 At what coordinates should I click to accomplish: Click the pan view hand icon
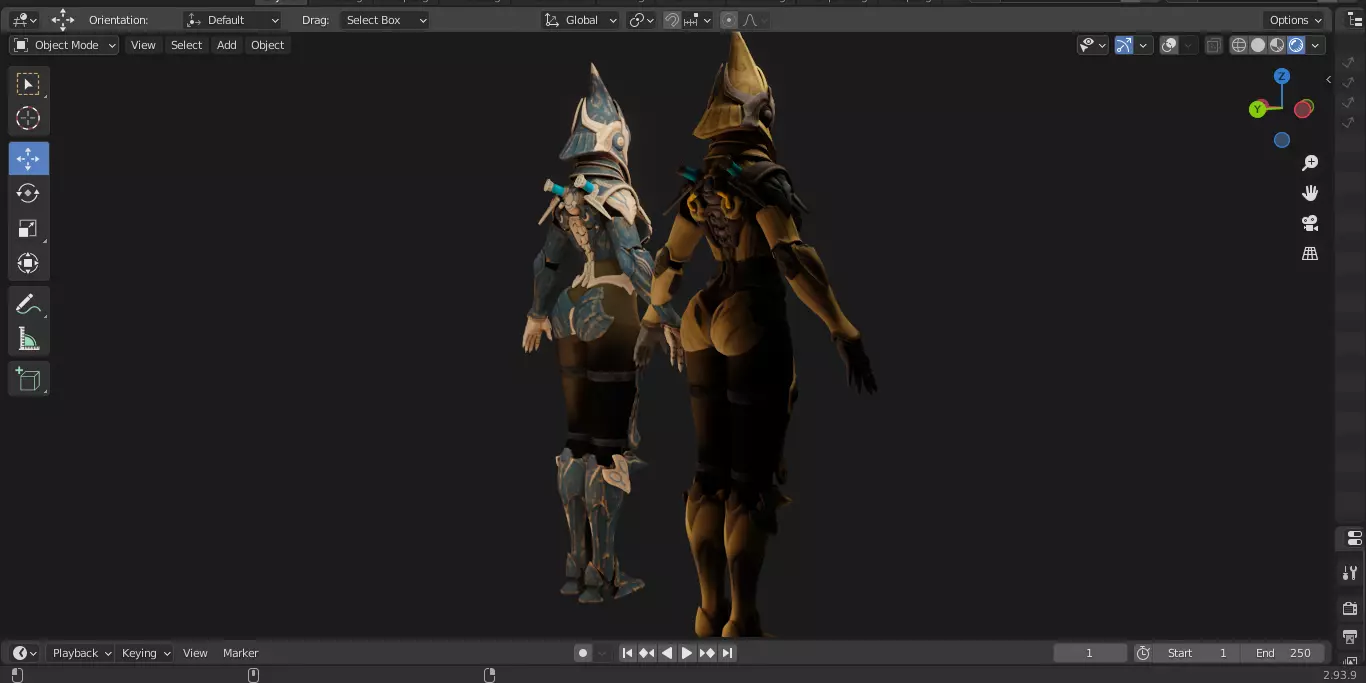[x=1310, y=193]
